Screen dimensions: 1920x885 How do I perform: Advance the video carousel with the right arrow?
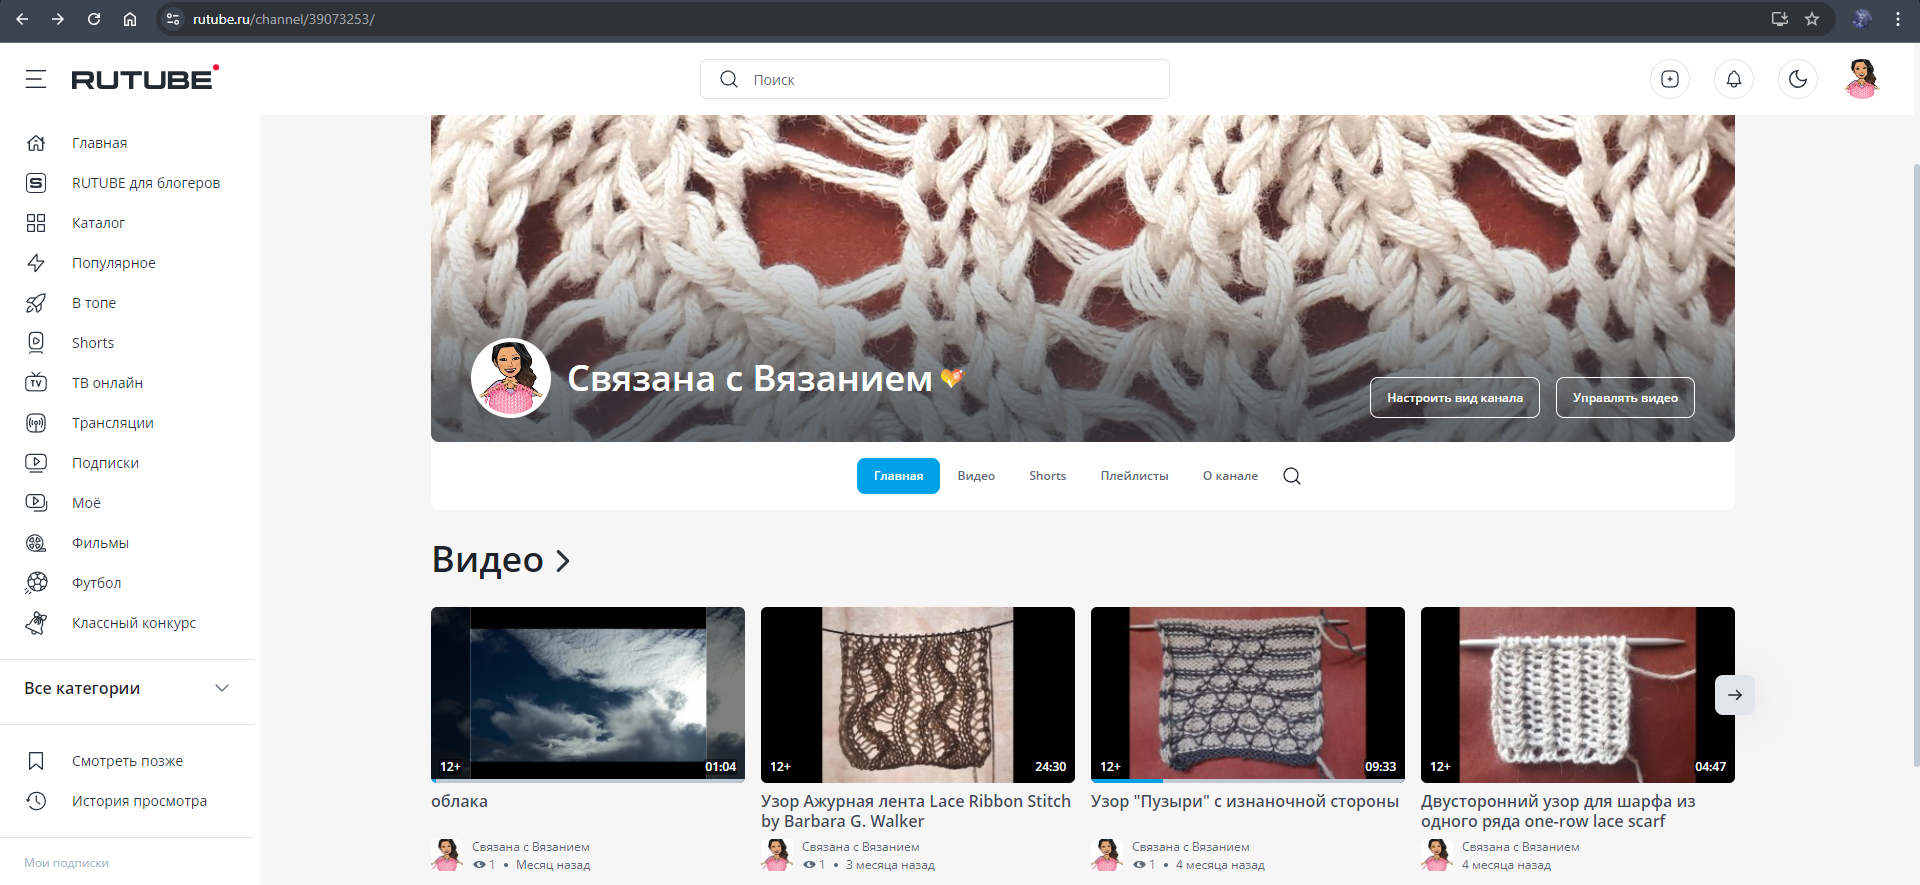tap(1735, 695)
